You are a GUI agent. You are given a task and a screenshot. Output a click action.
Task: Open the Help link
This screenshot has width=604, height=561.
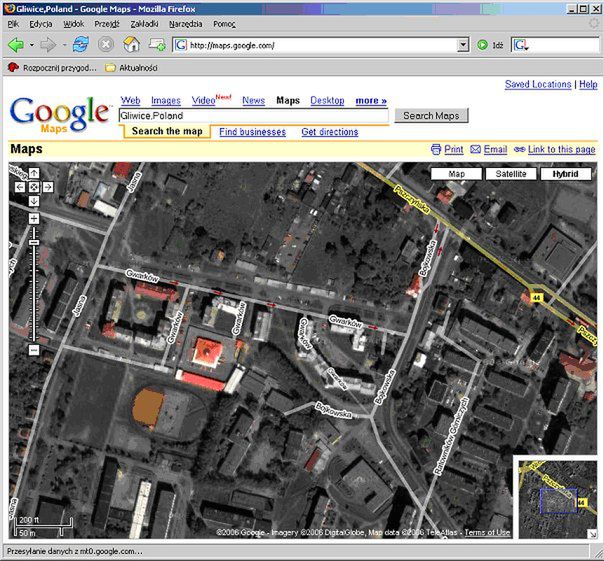pyautogui.click(x=588, y=84)
